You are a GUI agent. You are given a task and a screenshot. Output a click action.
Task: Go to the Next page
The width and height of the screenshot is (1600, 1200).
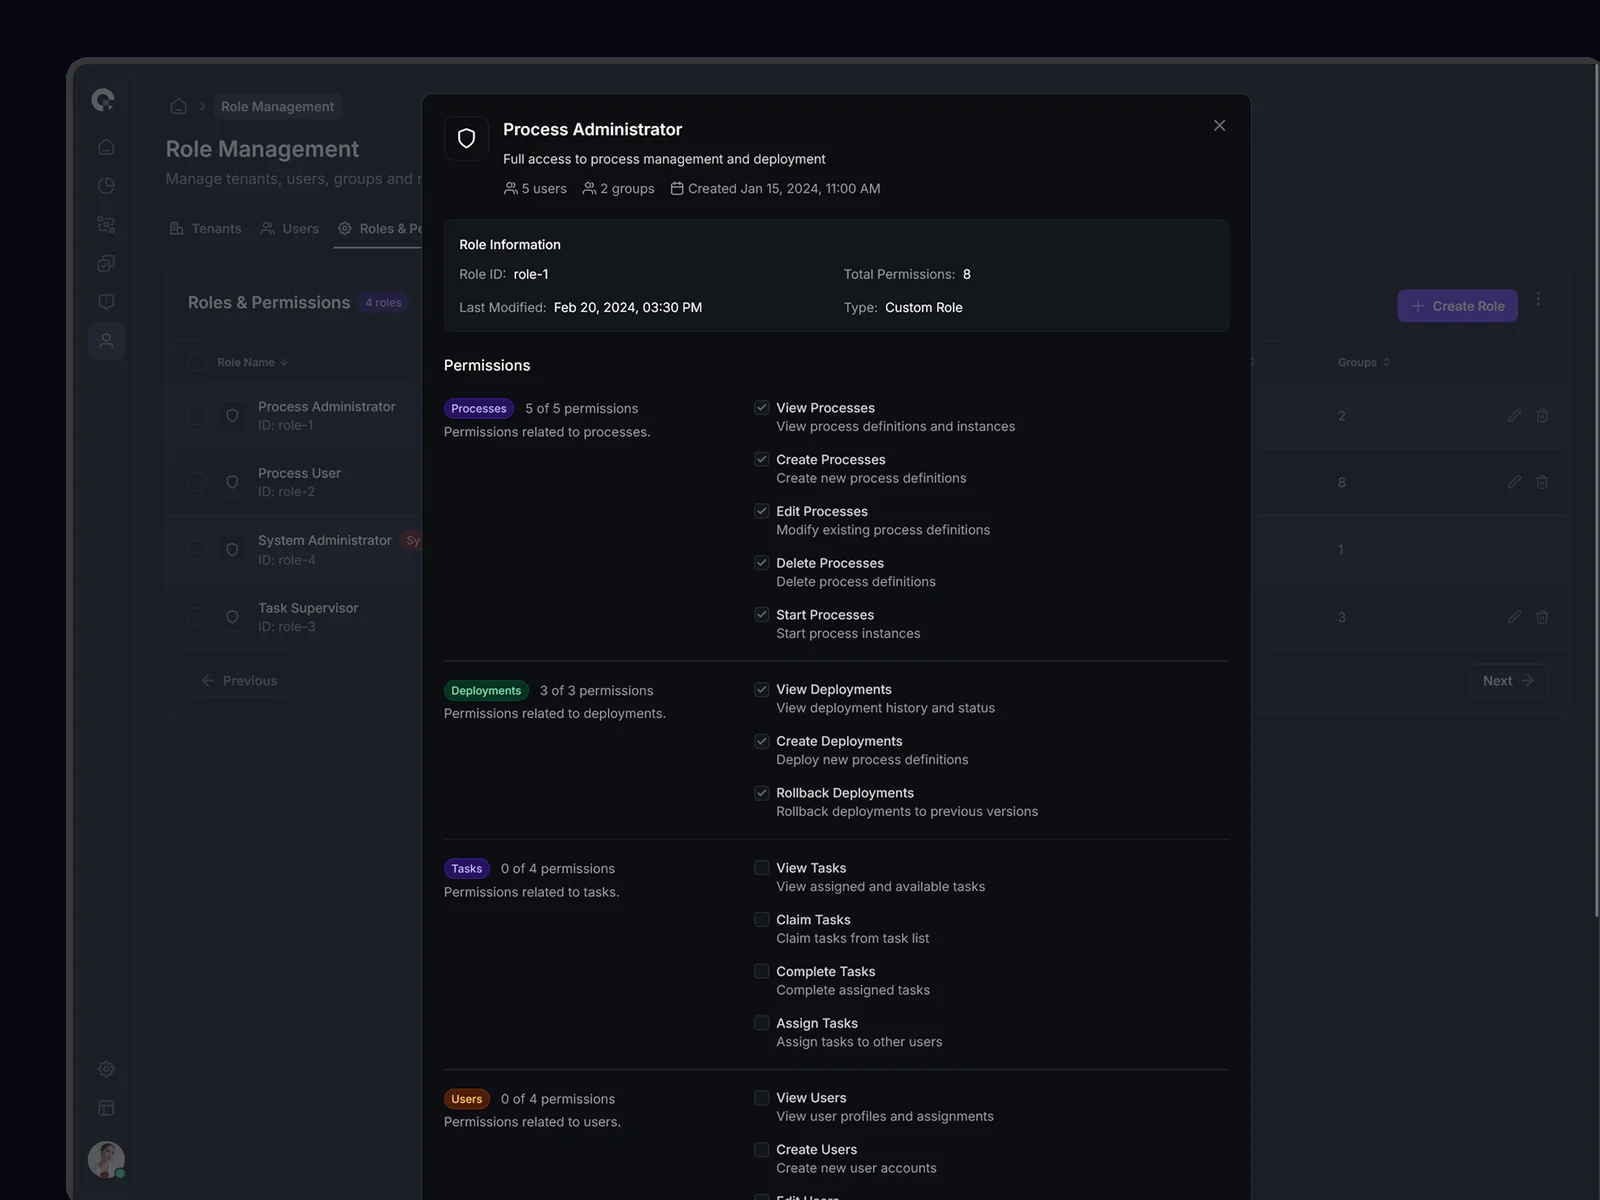click(1507, 681)
